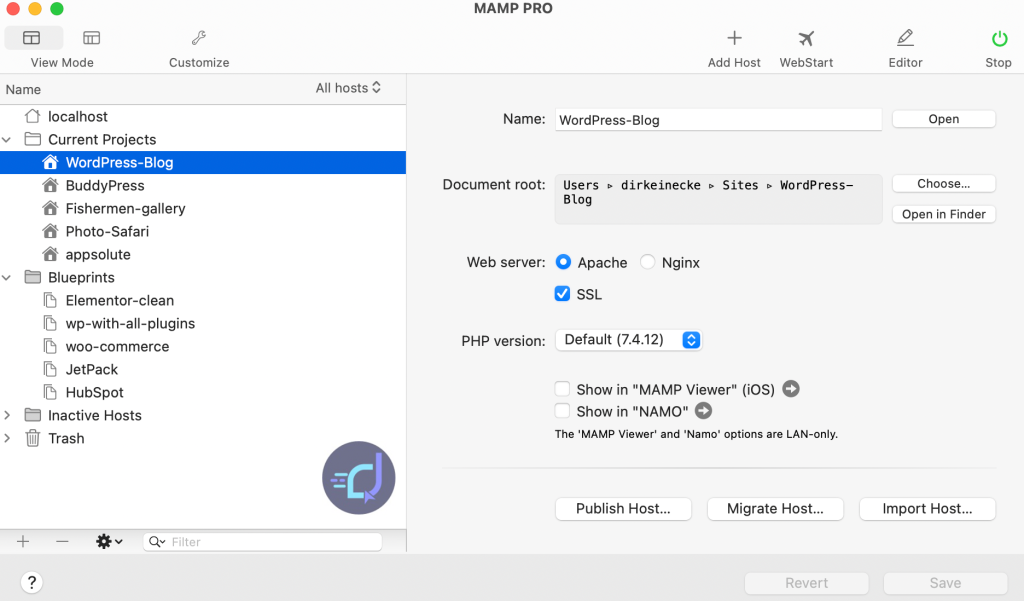The image size is (1024, 601).
Task: Open the All hosts filter dropdown
Action: [x=348, y=88]
